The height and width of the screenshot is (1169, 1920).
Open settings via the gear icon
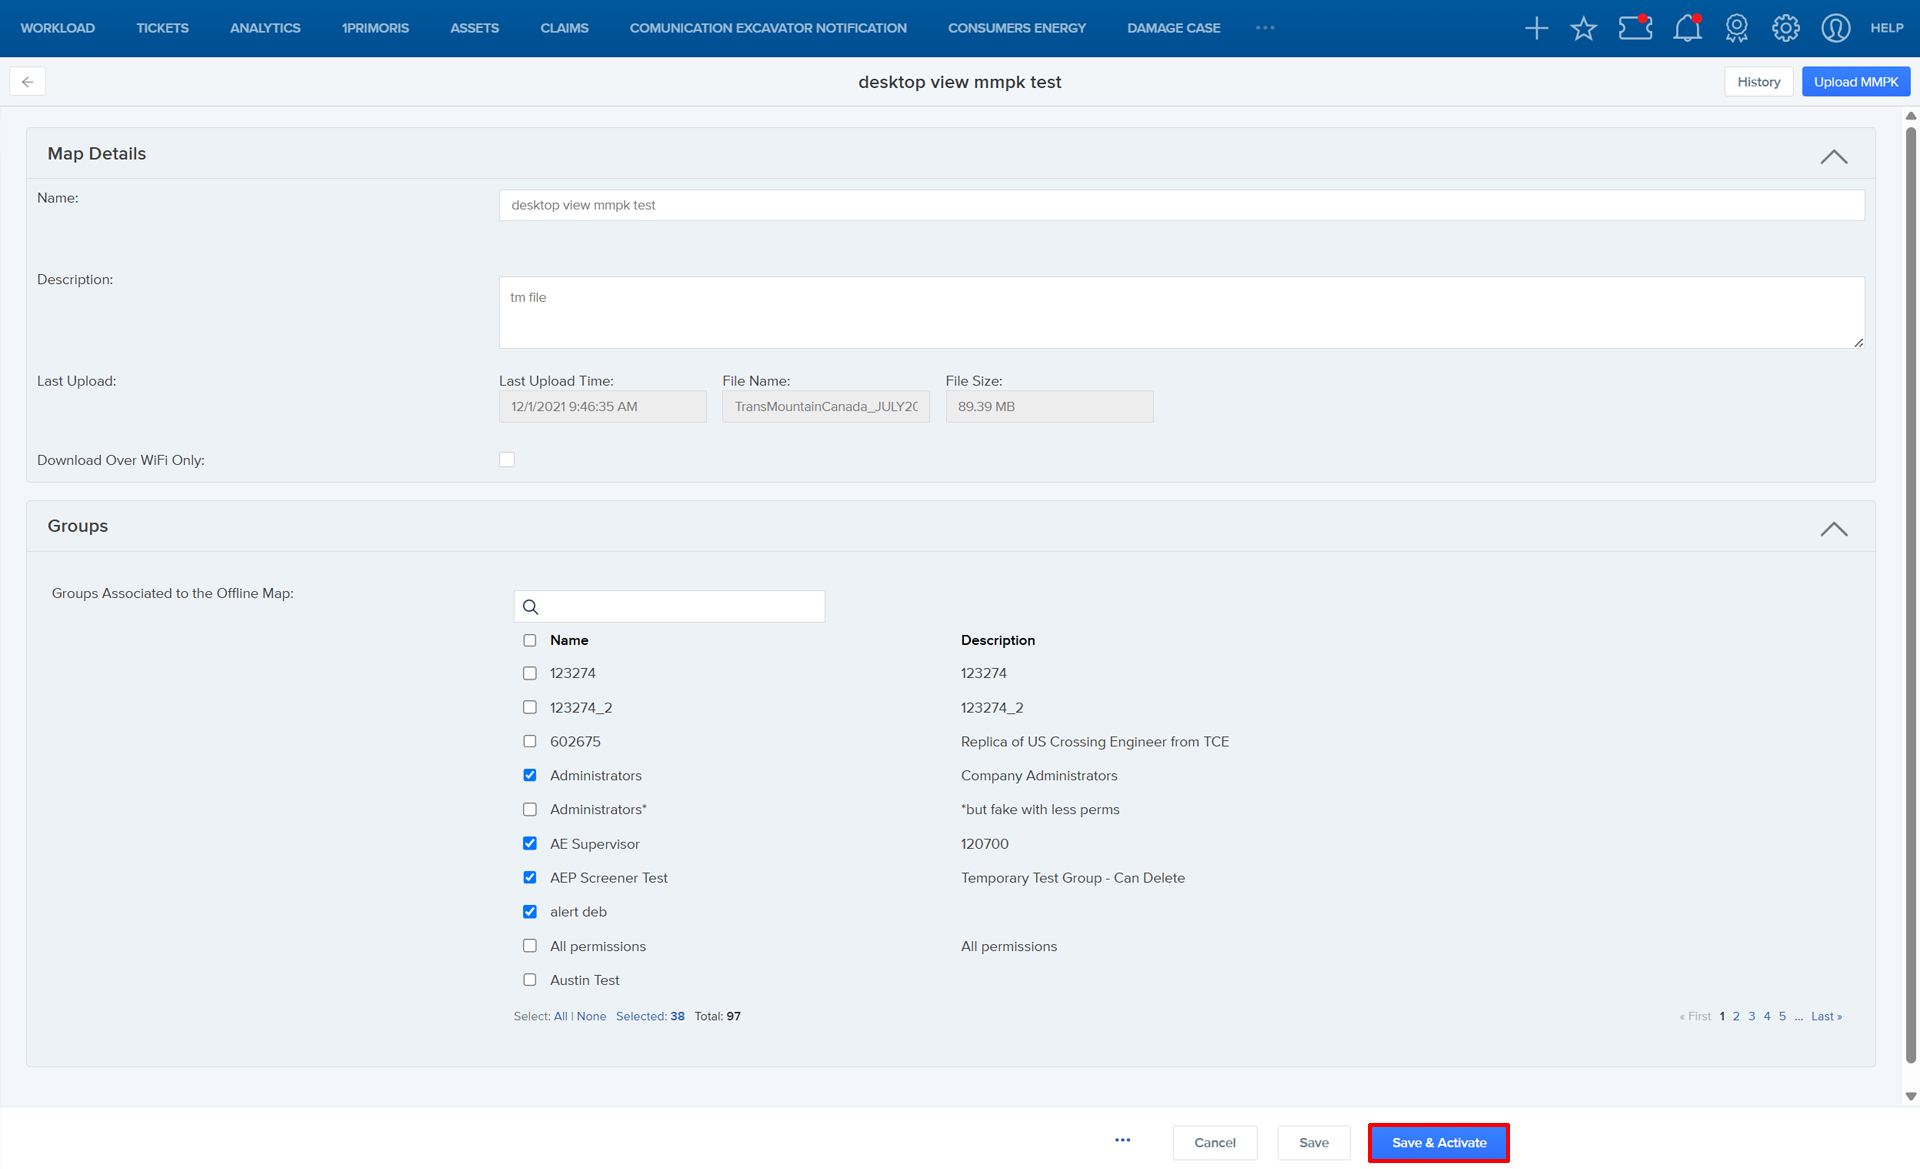pos(1785,28)
